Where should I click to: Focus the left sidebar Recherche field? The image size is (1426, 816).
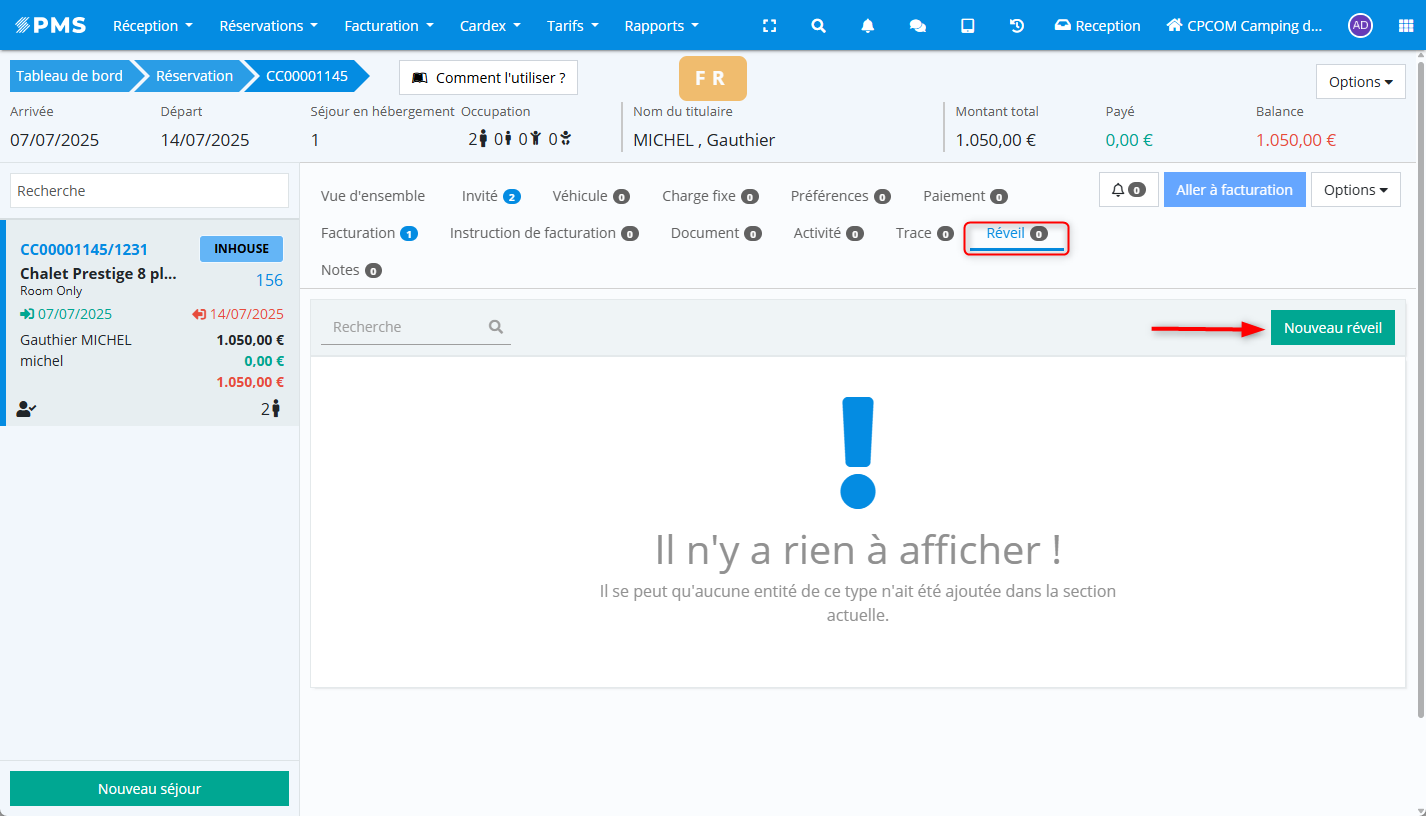149,191
